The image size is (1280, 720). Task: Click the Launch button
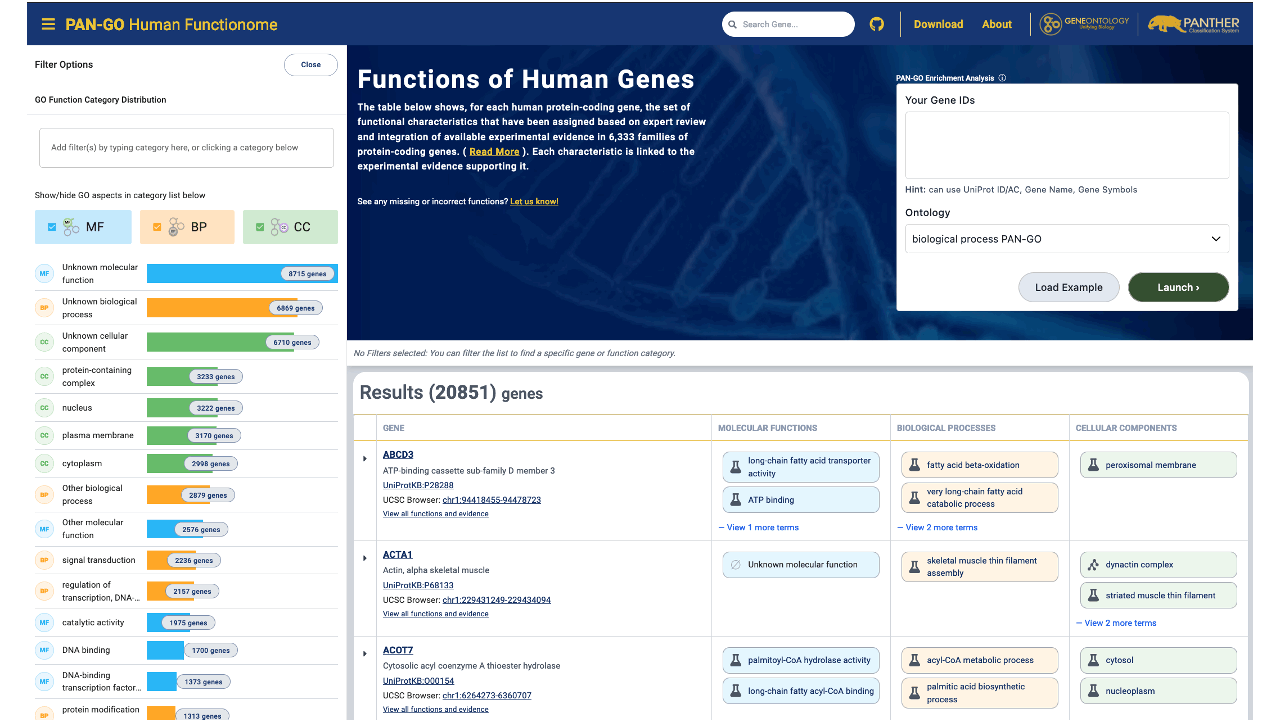point(1178,287)
